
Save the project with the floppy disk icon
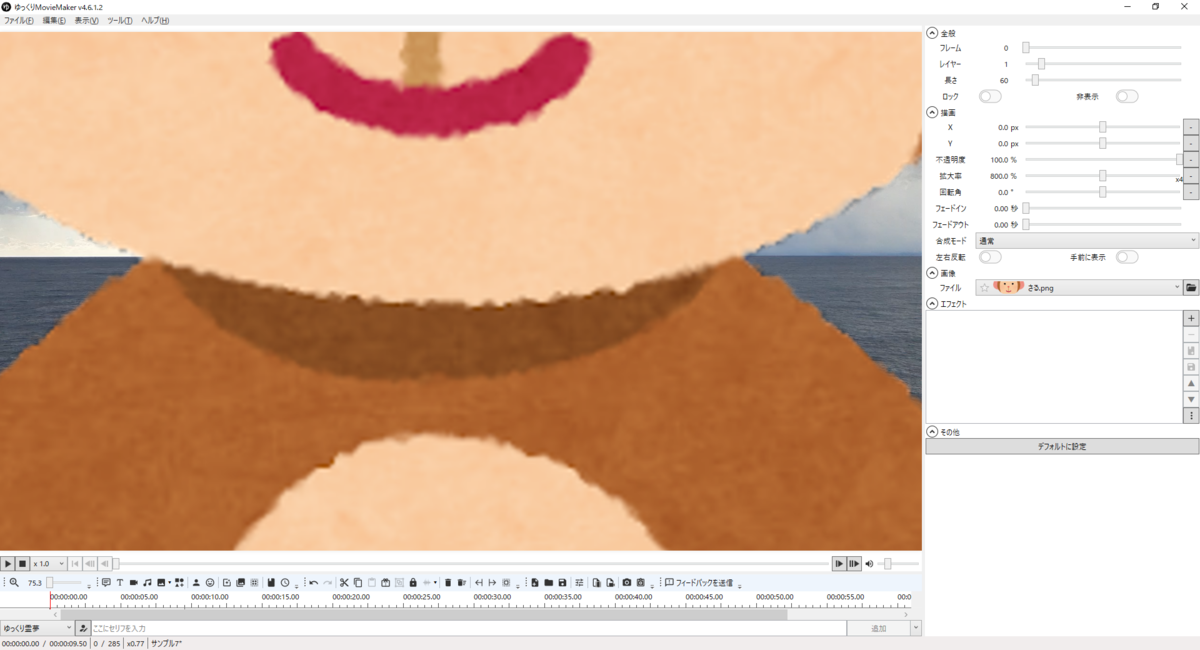[x=563, y=582]
